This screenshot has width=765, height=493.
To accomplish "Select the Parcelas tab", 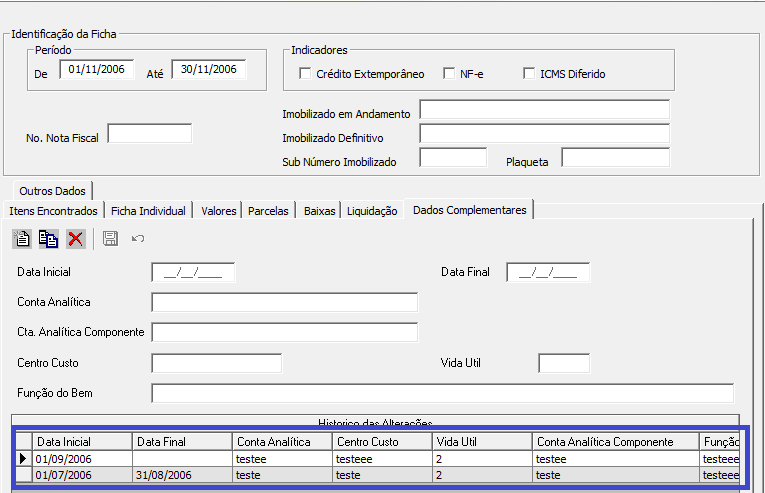I will 268,211.
